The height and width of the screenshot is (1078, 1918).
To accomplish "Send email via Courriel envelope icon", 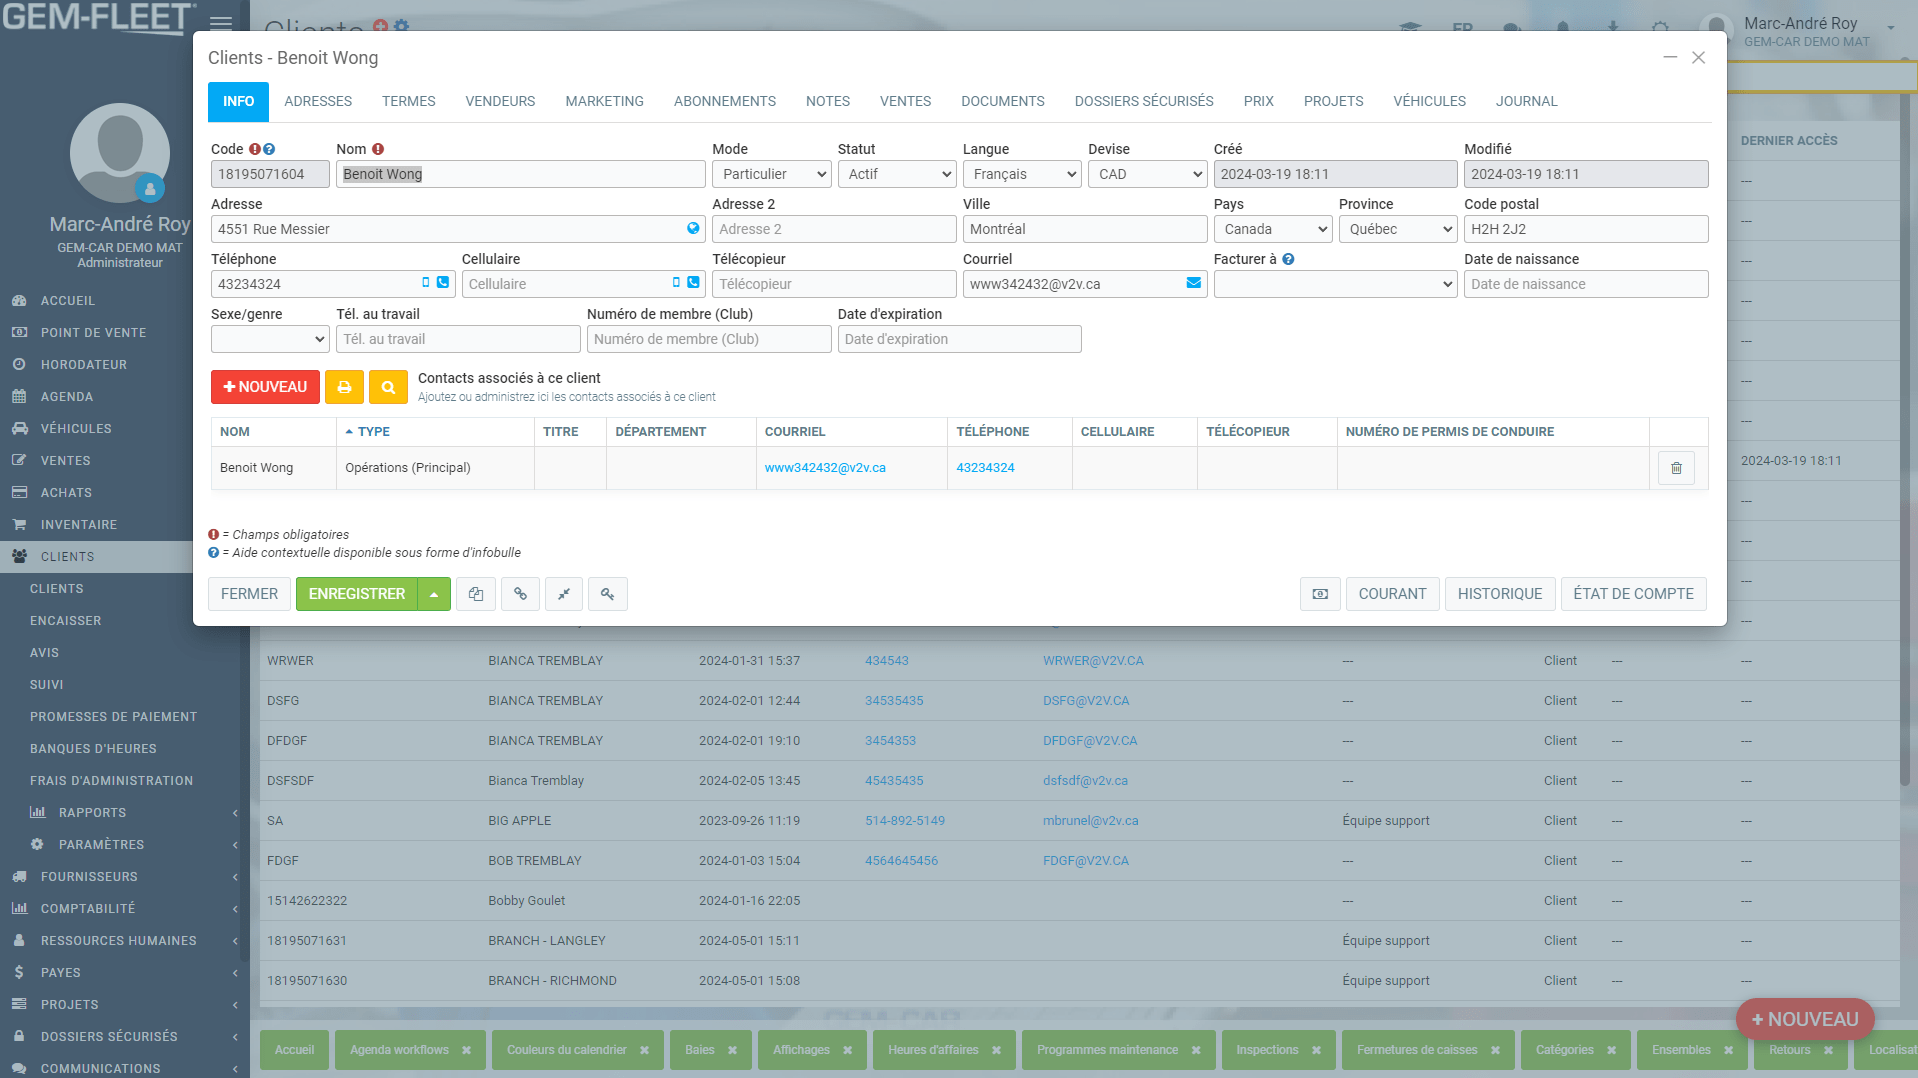I will pyautogui.click(x=1193, y=283).
